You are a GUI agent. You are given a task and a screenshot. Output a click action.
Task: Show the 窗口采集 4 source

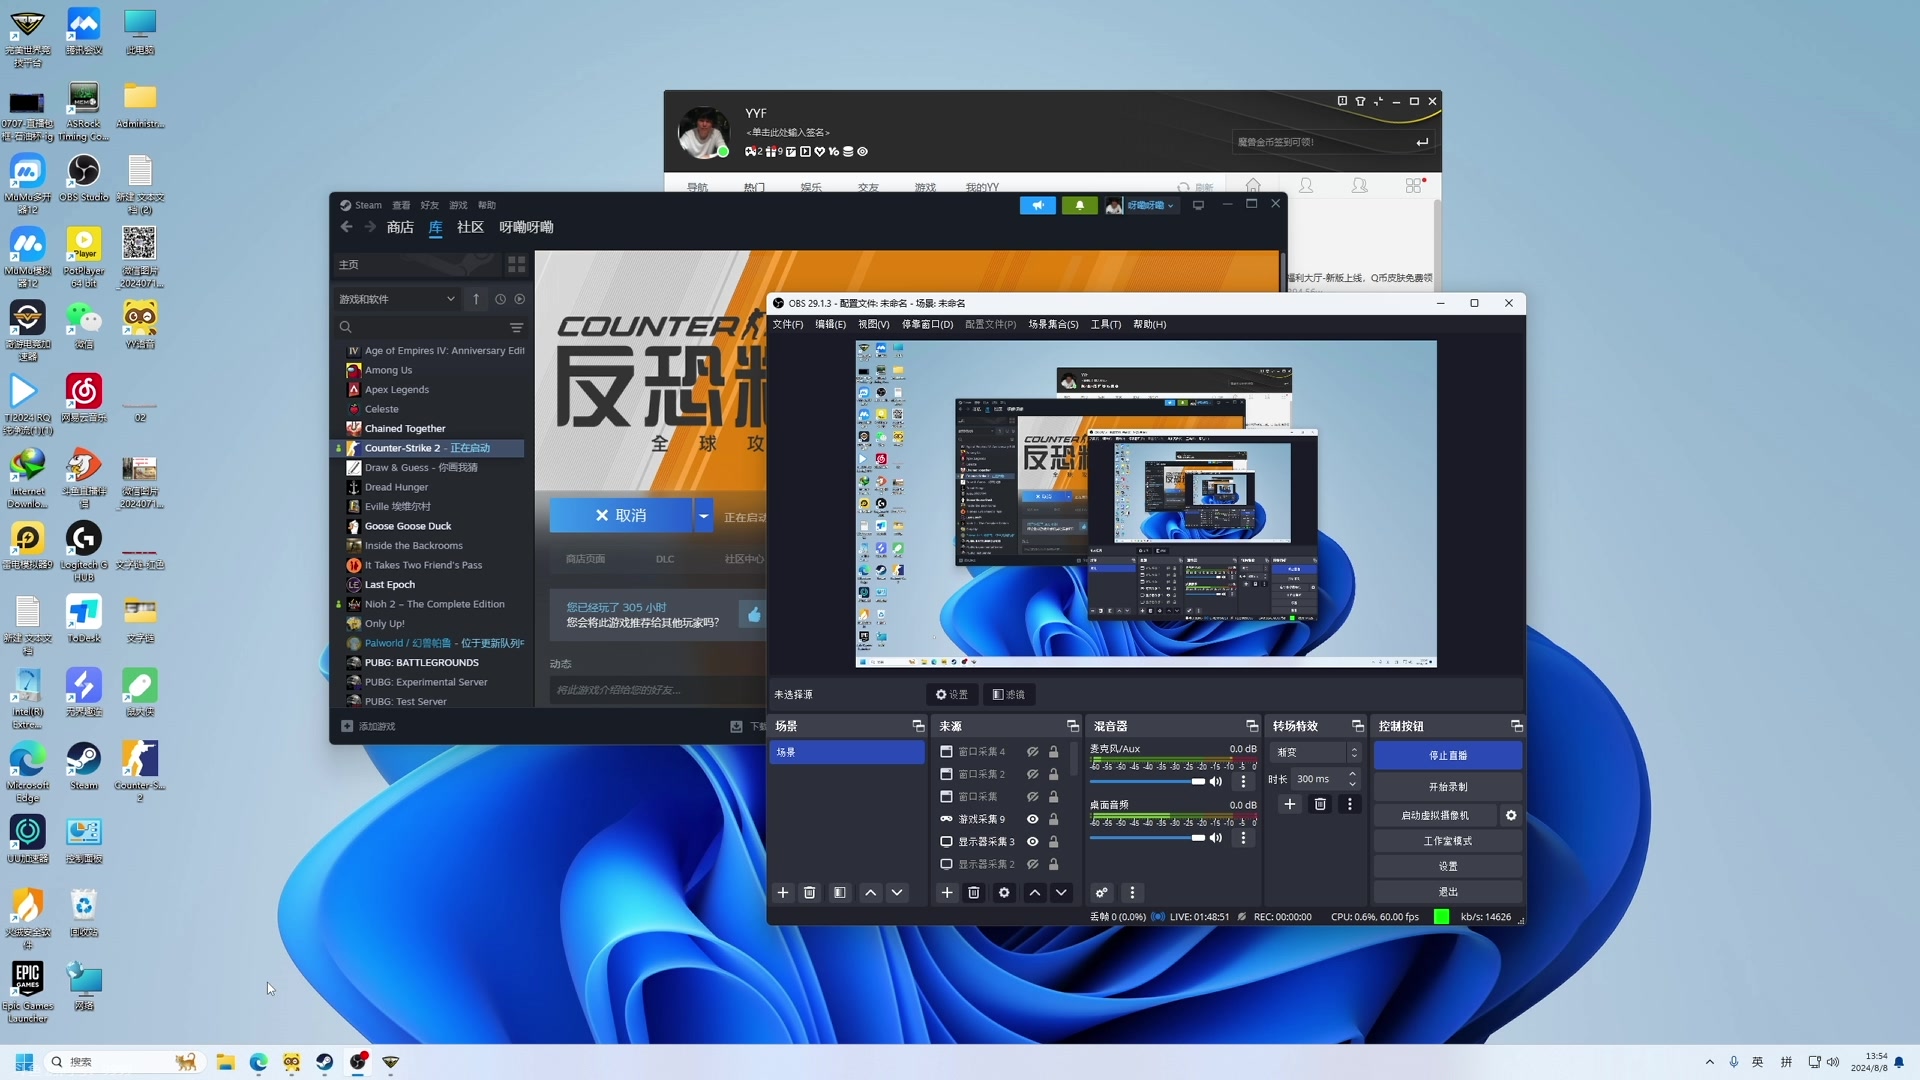point(1033,752)
